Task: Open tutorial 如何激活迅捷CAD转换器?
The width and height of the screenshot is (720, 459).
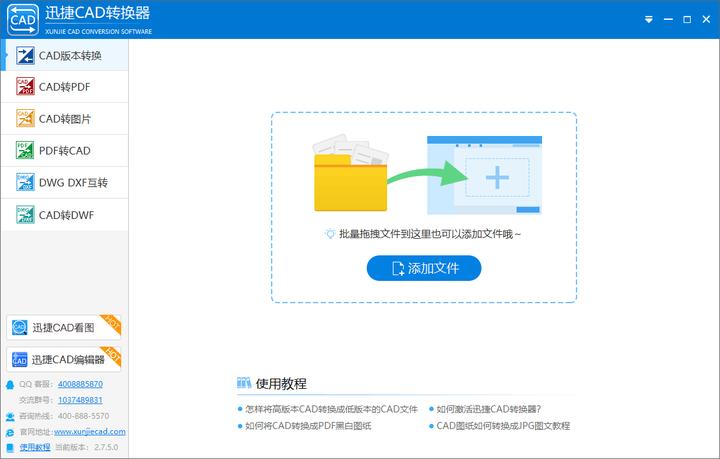Action: click(x=489, y=409)
